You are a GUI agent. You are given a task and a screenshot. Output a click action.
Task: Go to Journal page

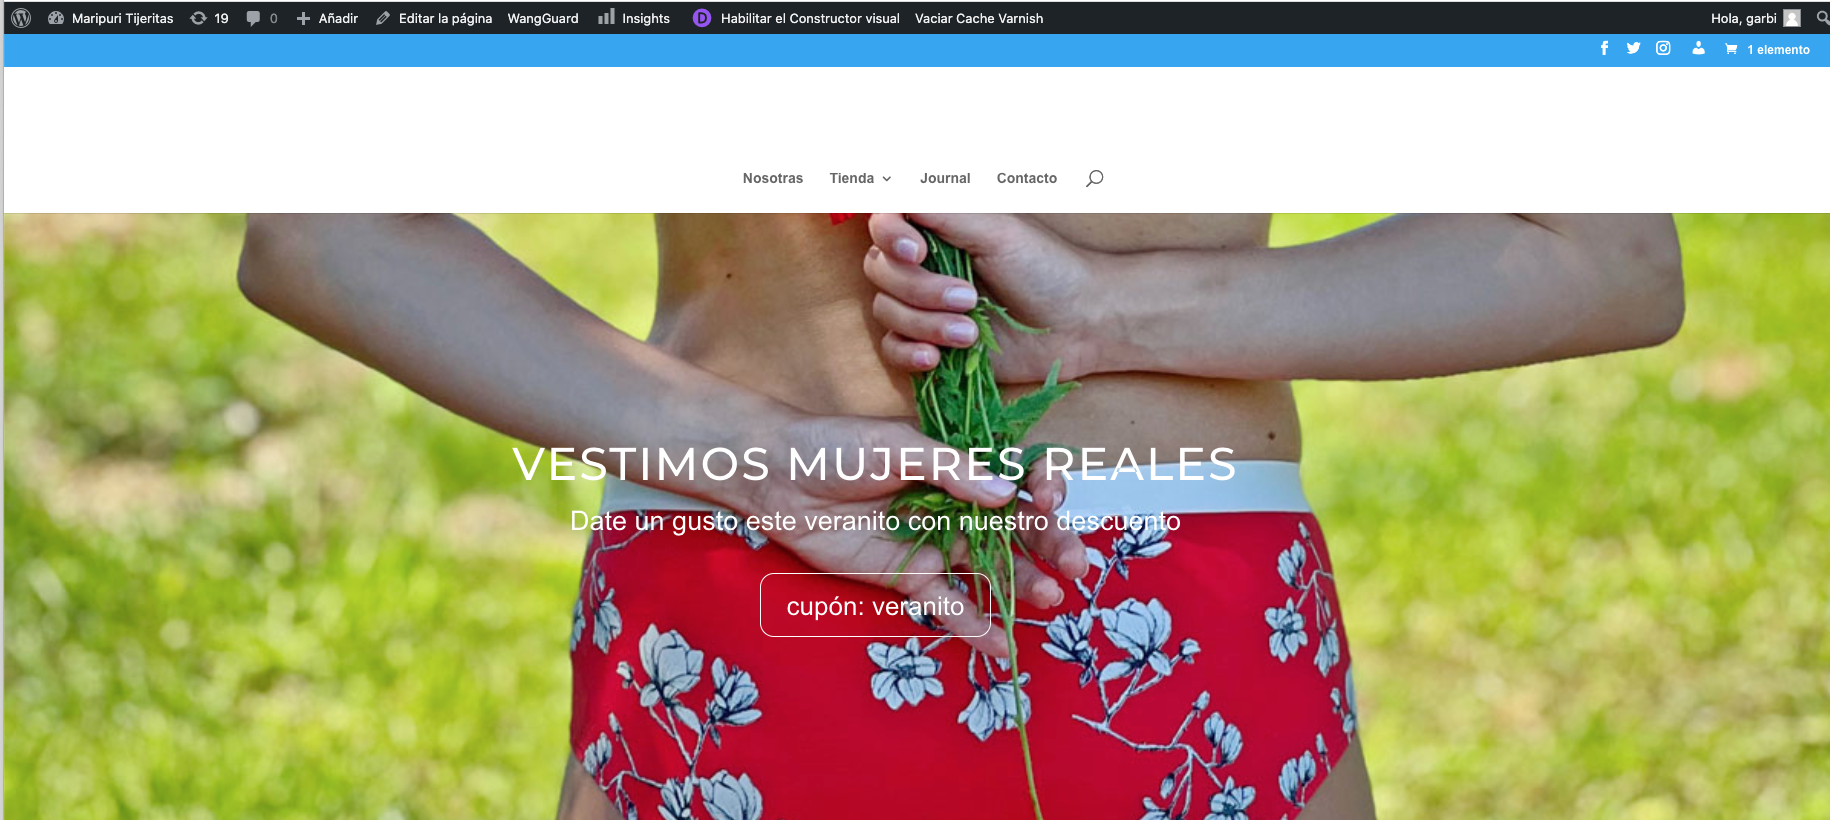click(x=945, y=178)
